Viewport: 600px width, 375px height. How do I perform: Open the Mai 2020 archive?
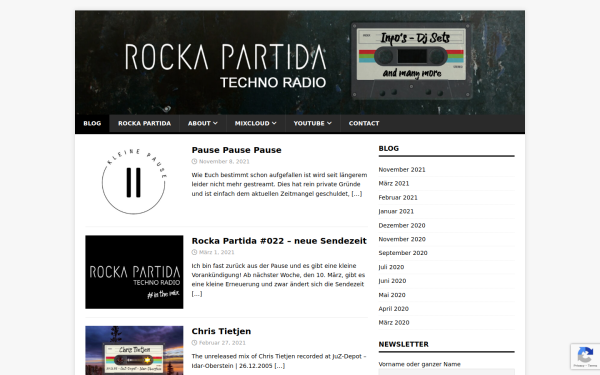point(392,295)
